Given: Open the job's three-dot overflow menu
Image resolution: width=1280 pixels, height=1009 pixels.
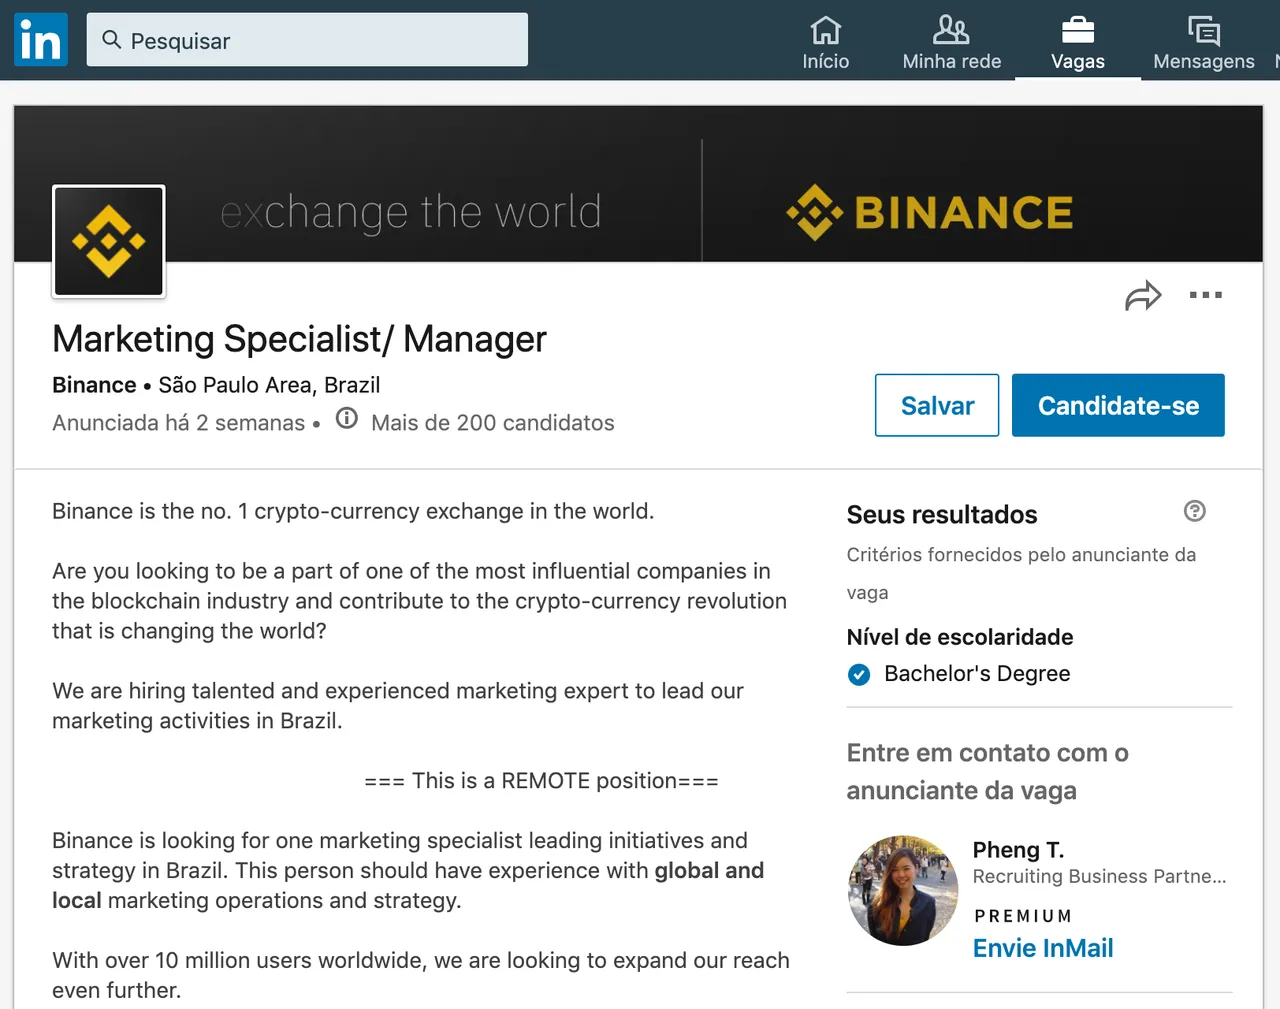Looking at the screenshot, I should [1206, 296].
